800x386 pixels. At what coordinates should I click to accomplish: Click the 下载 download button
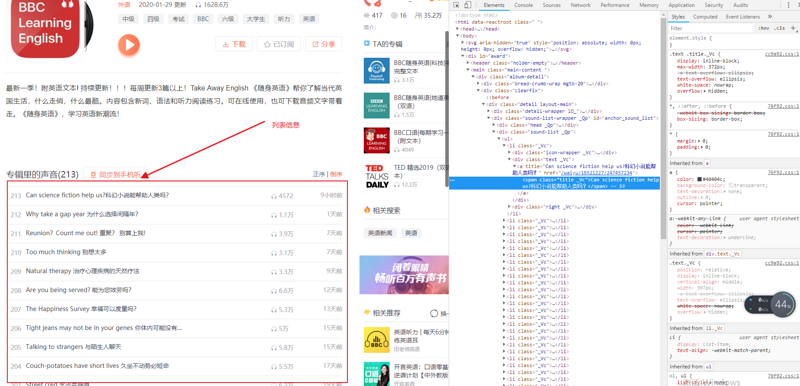pos(234,44)
